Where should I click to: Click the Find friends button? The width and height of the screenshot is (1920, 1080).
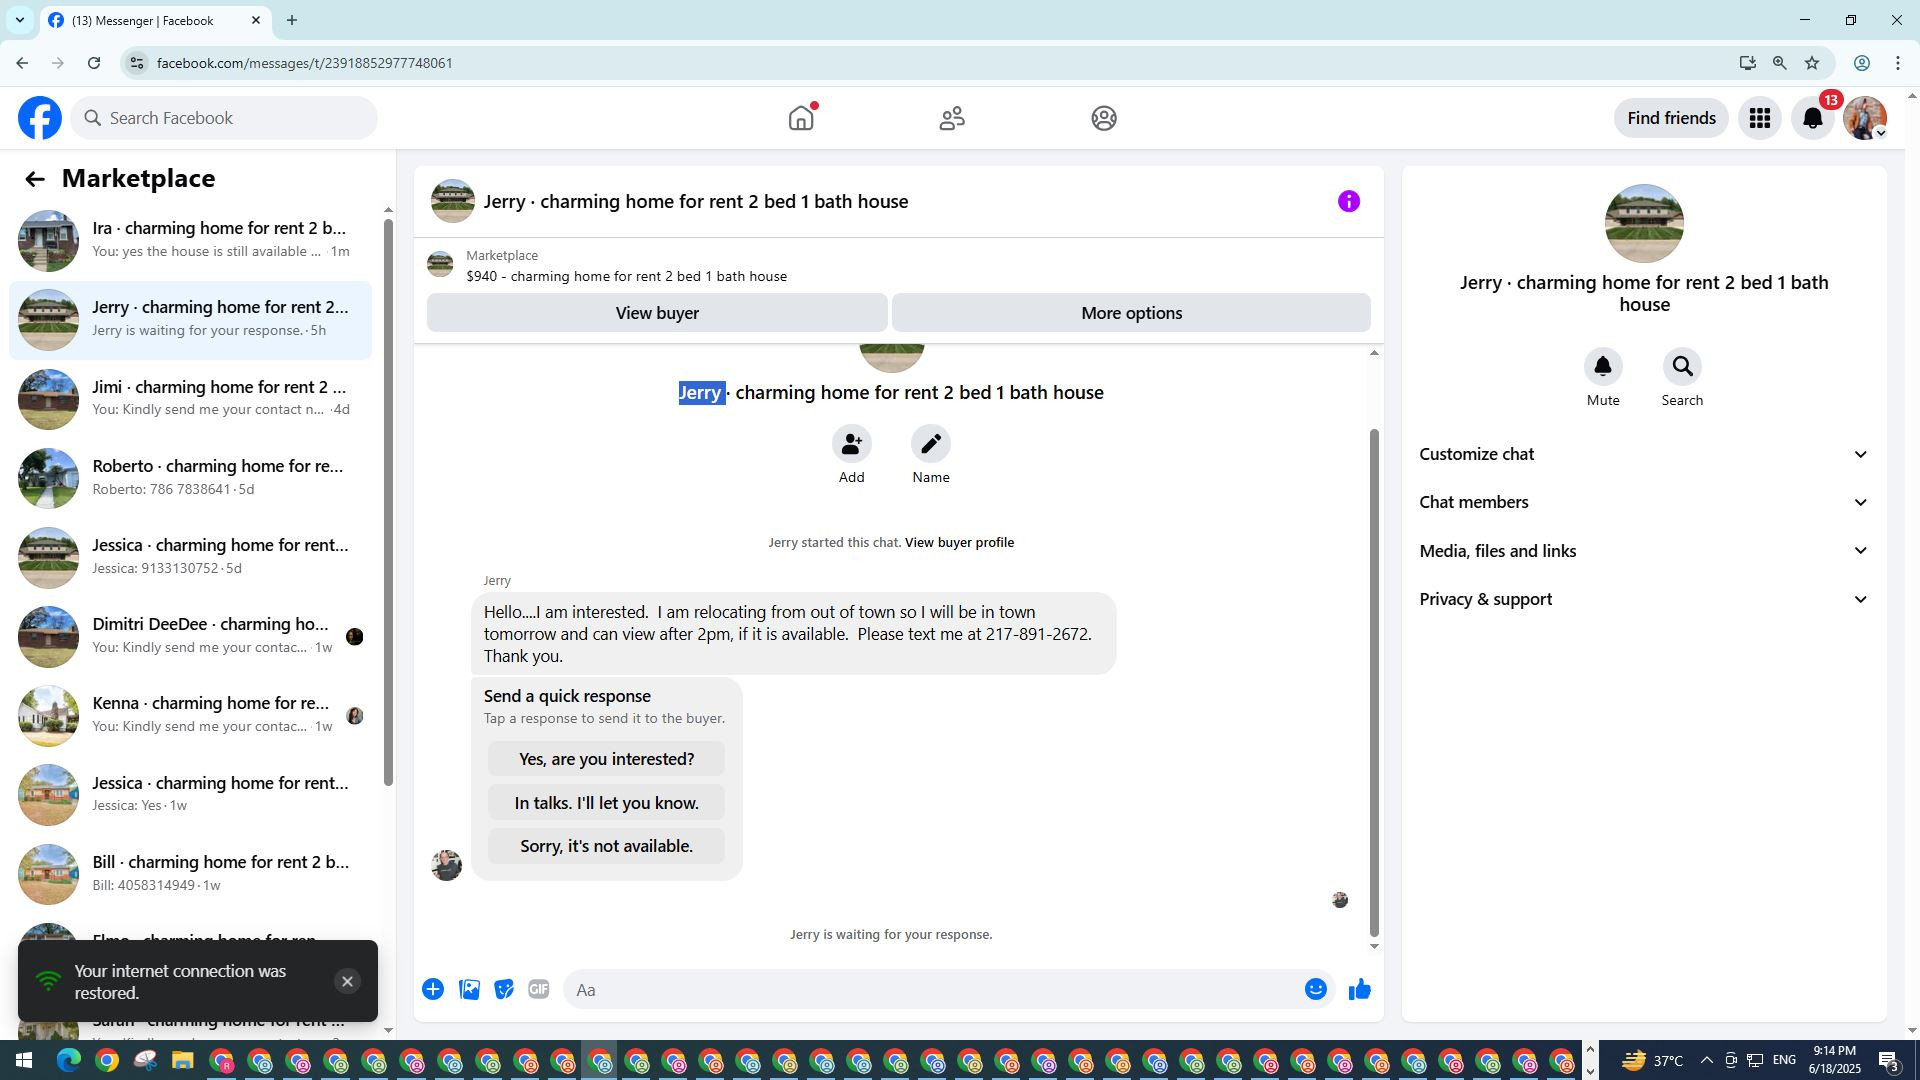click(x=1671, y=118)
